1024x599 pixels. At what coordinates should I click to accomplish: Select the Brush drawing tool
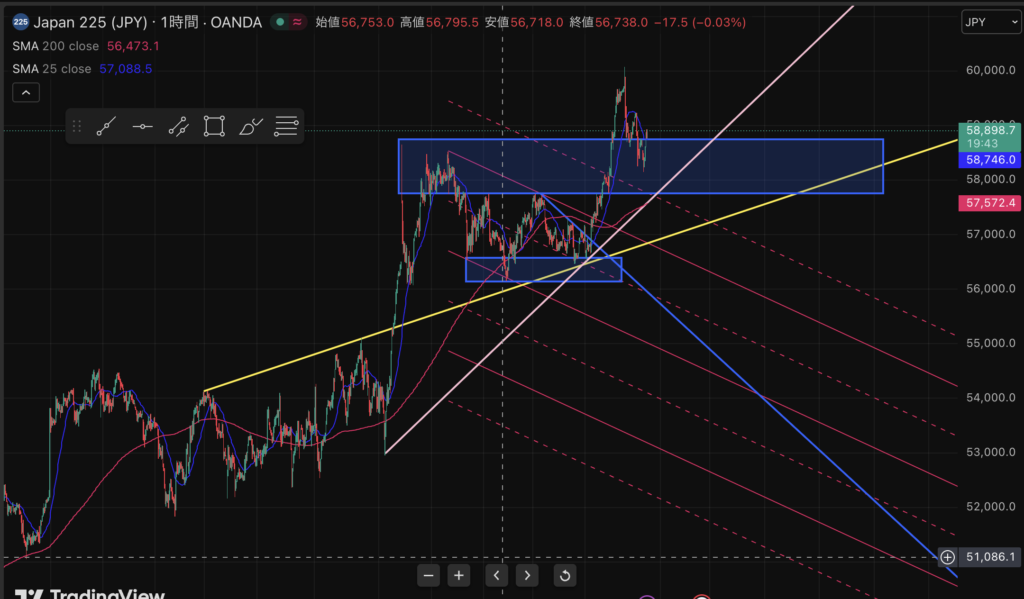click(250, 126)
